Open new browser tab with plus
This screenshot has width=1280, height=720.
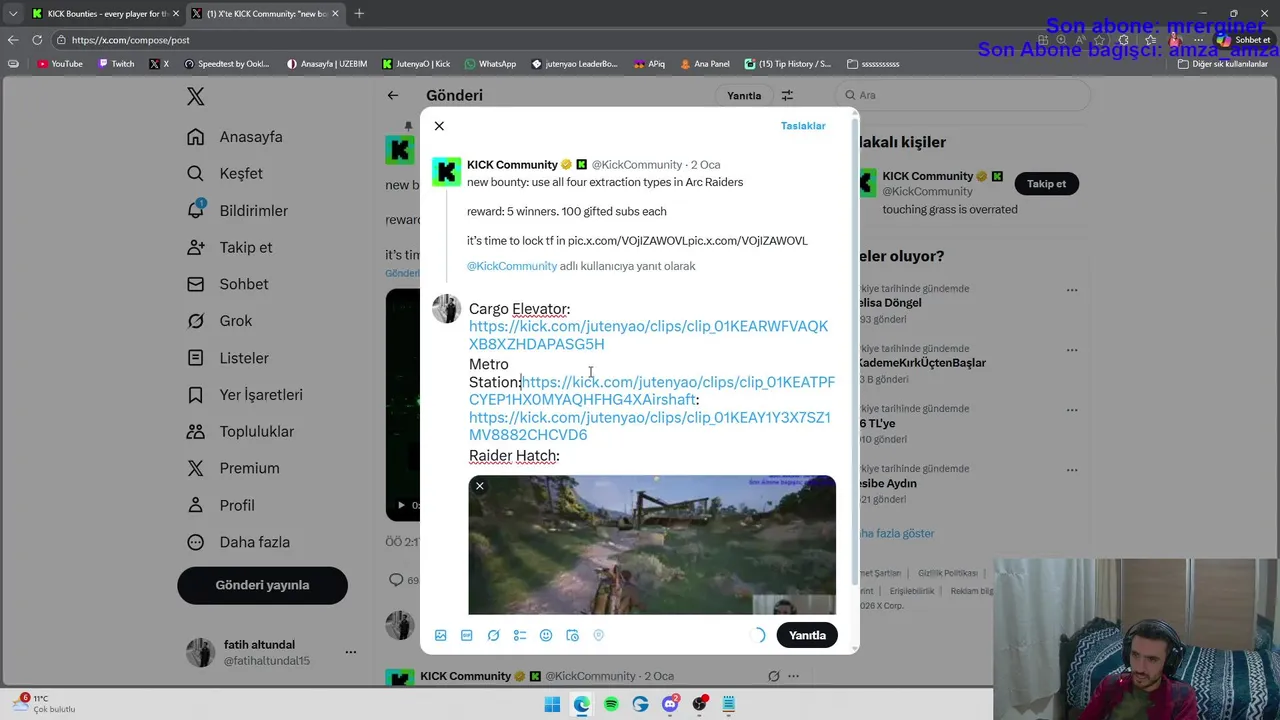pos(359,13)
